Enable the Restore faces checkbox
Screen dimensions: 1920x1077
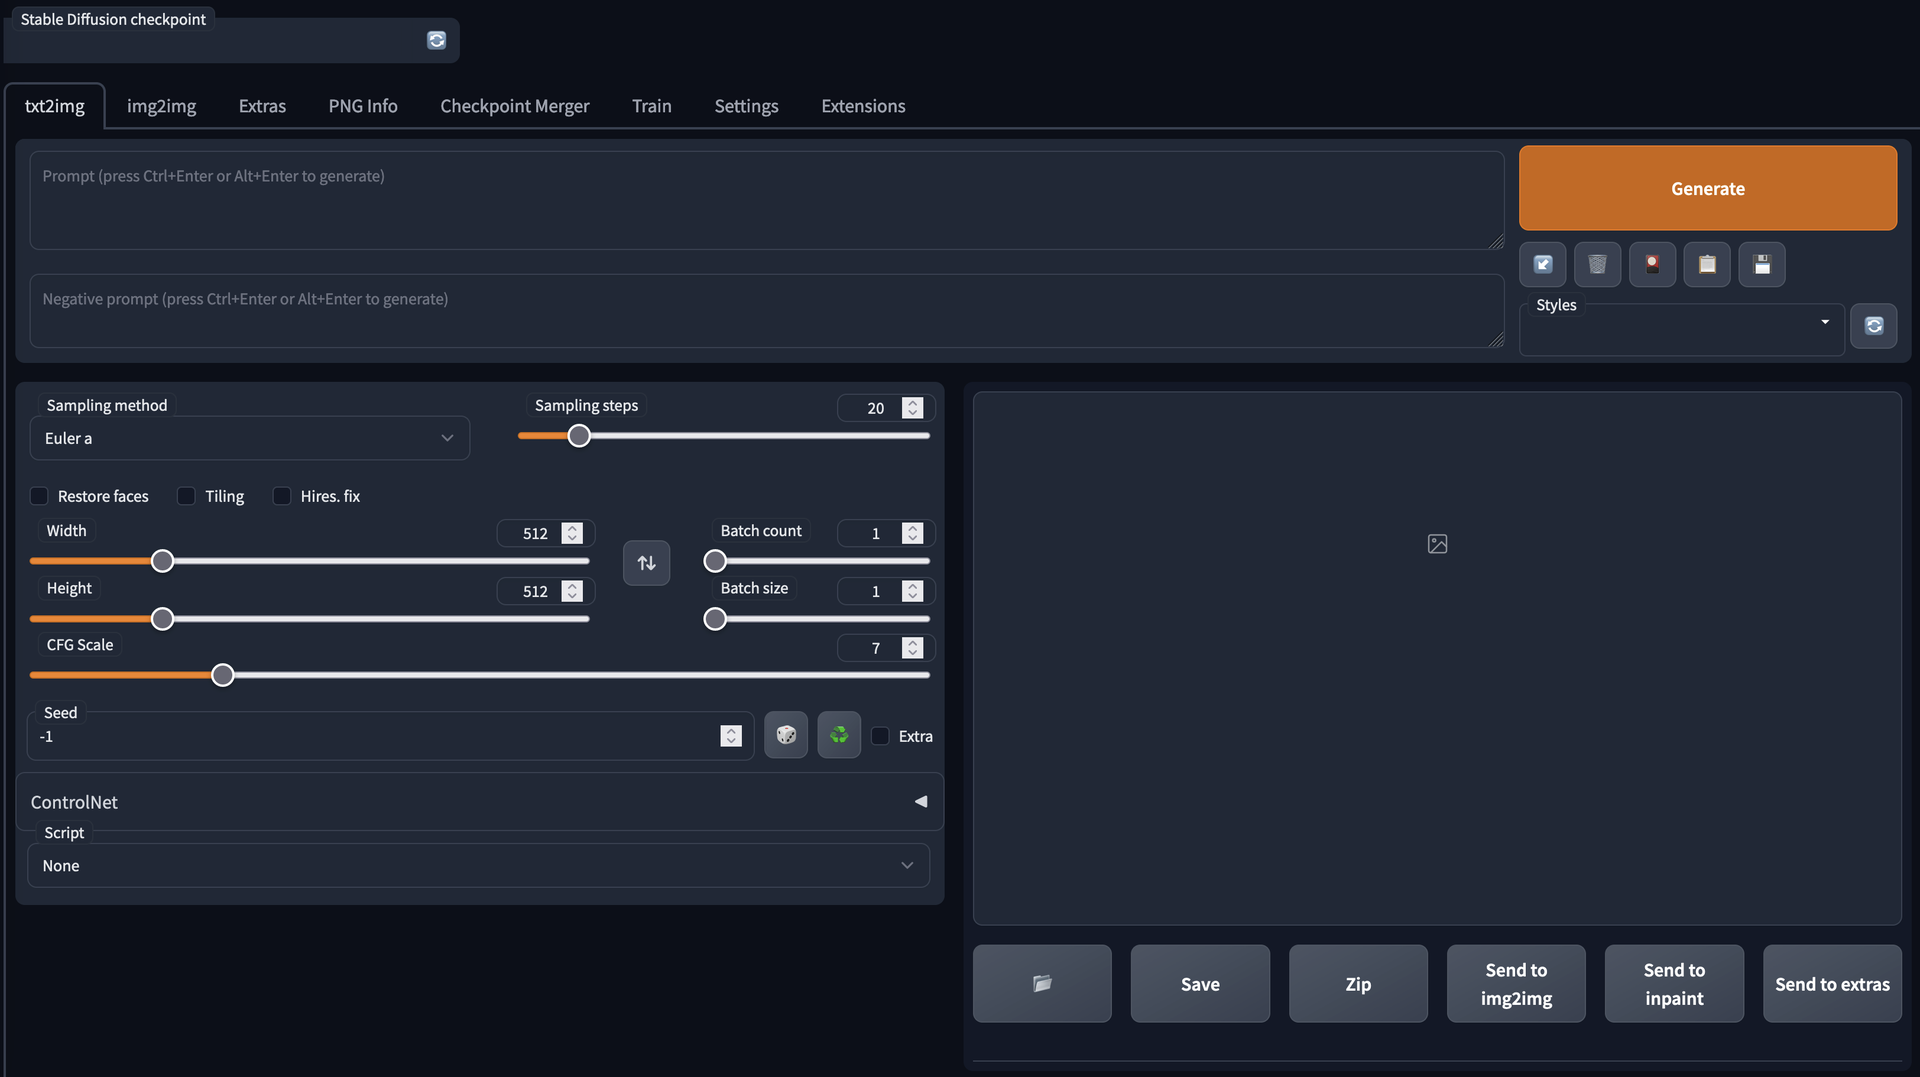[40, 497]
